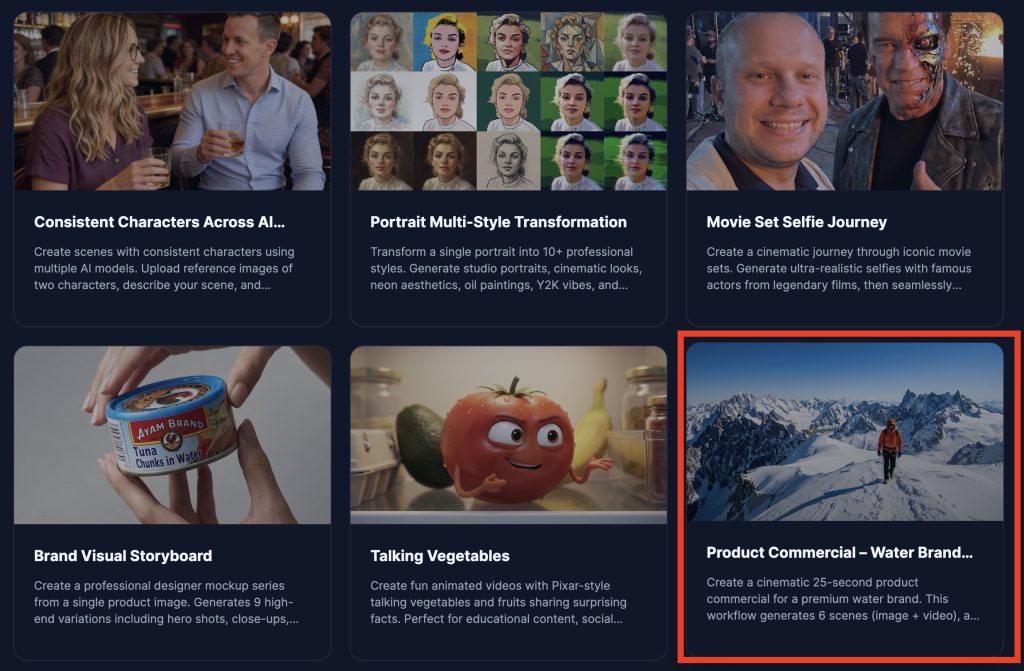Select the Movie Set Selfie Journey title
The height and width of the screenshot is (671, 1024).
tap(797, 222)
